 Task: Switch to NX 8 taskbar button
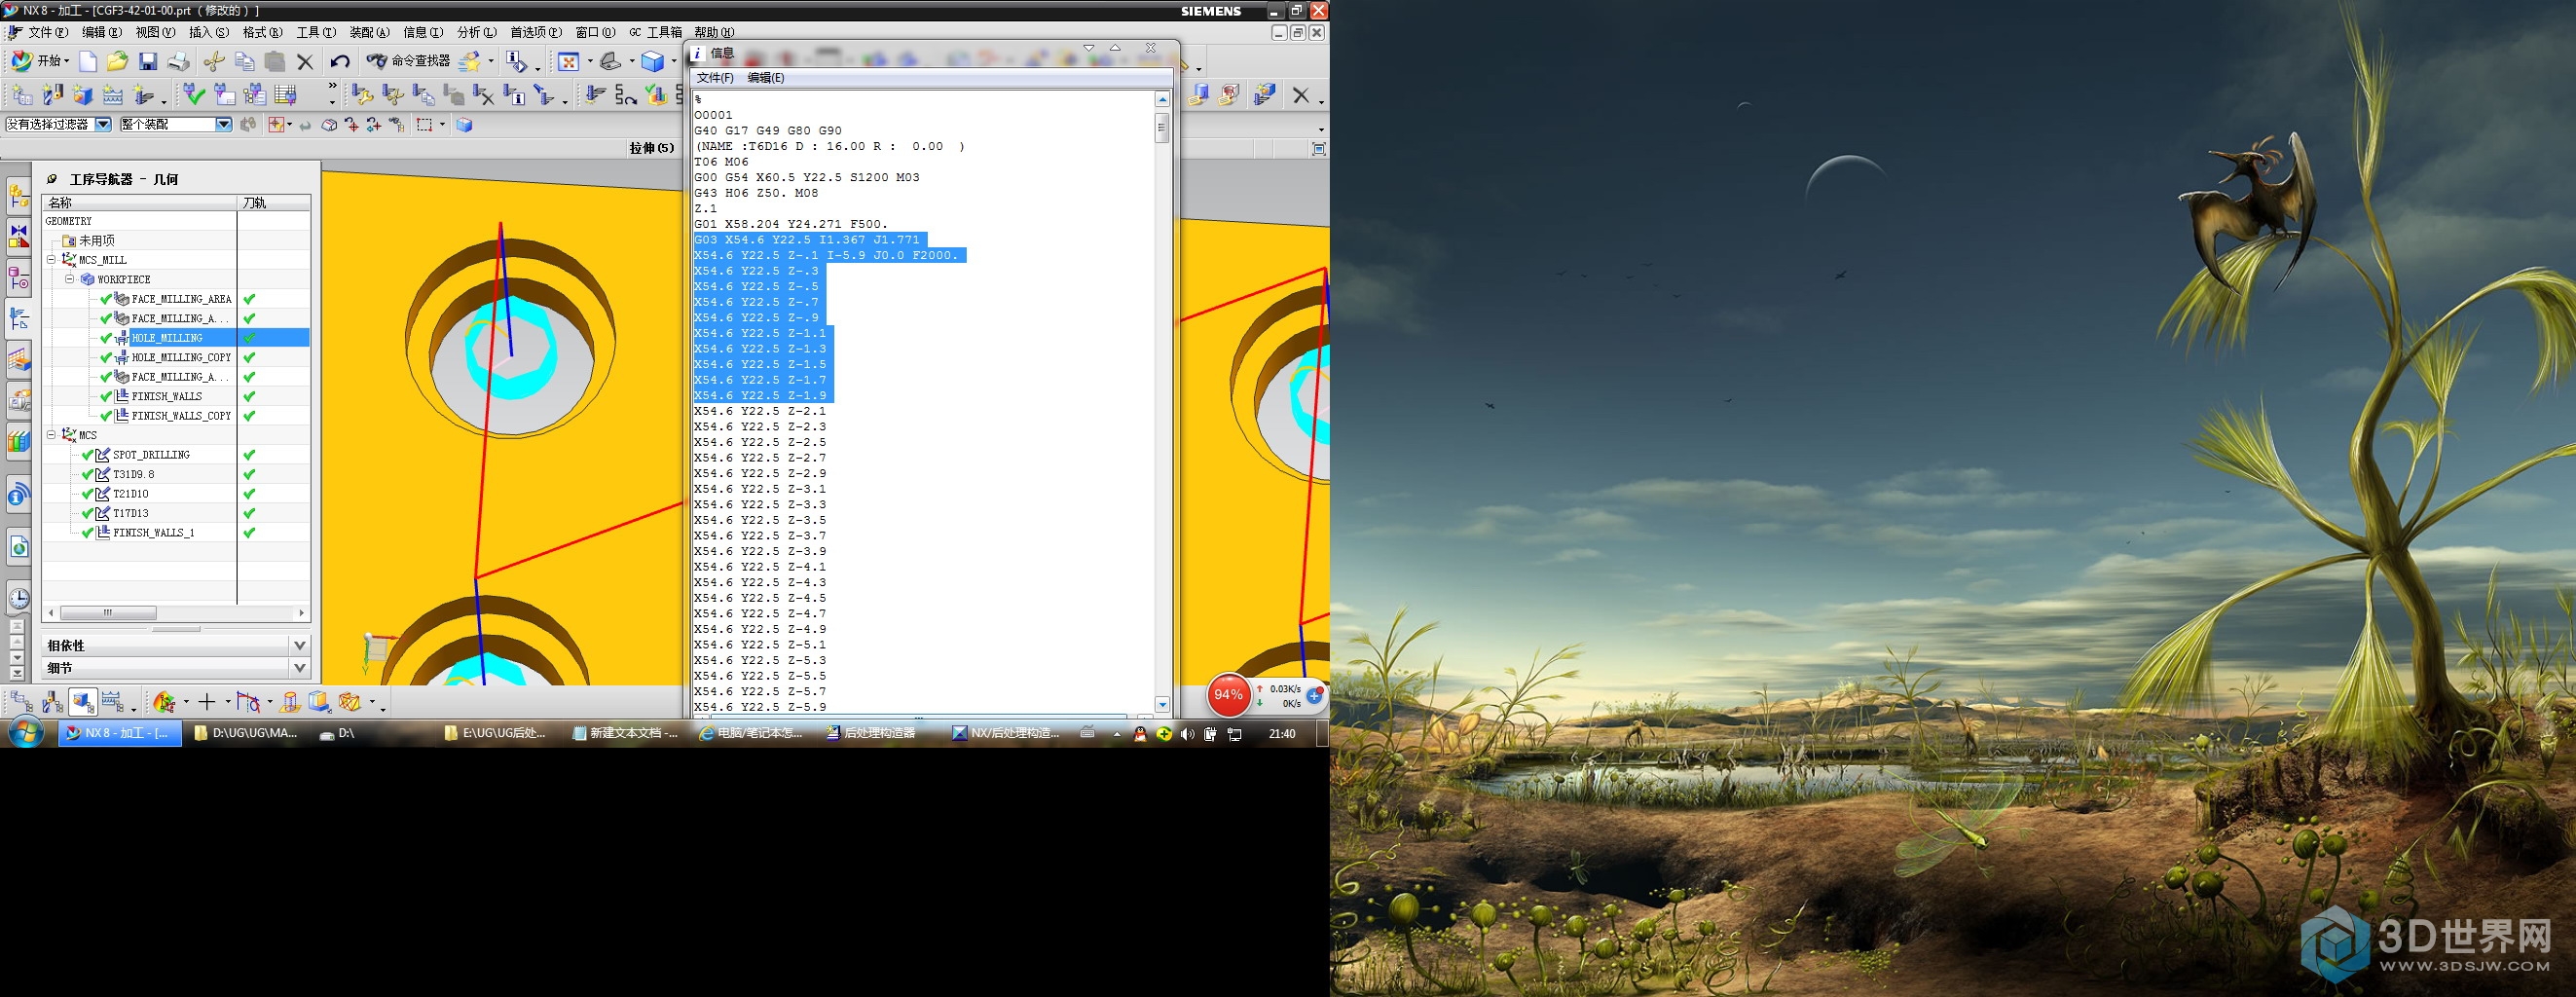click(120, 734)
